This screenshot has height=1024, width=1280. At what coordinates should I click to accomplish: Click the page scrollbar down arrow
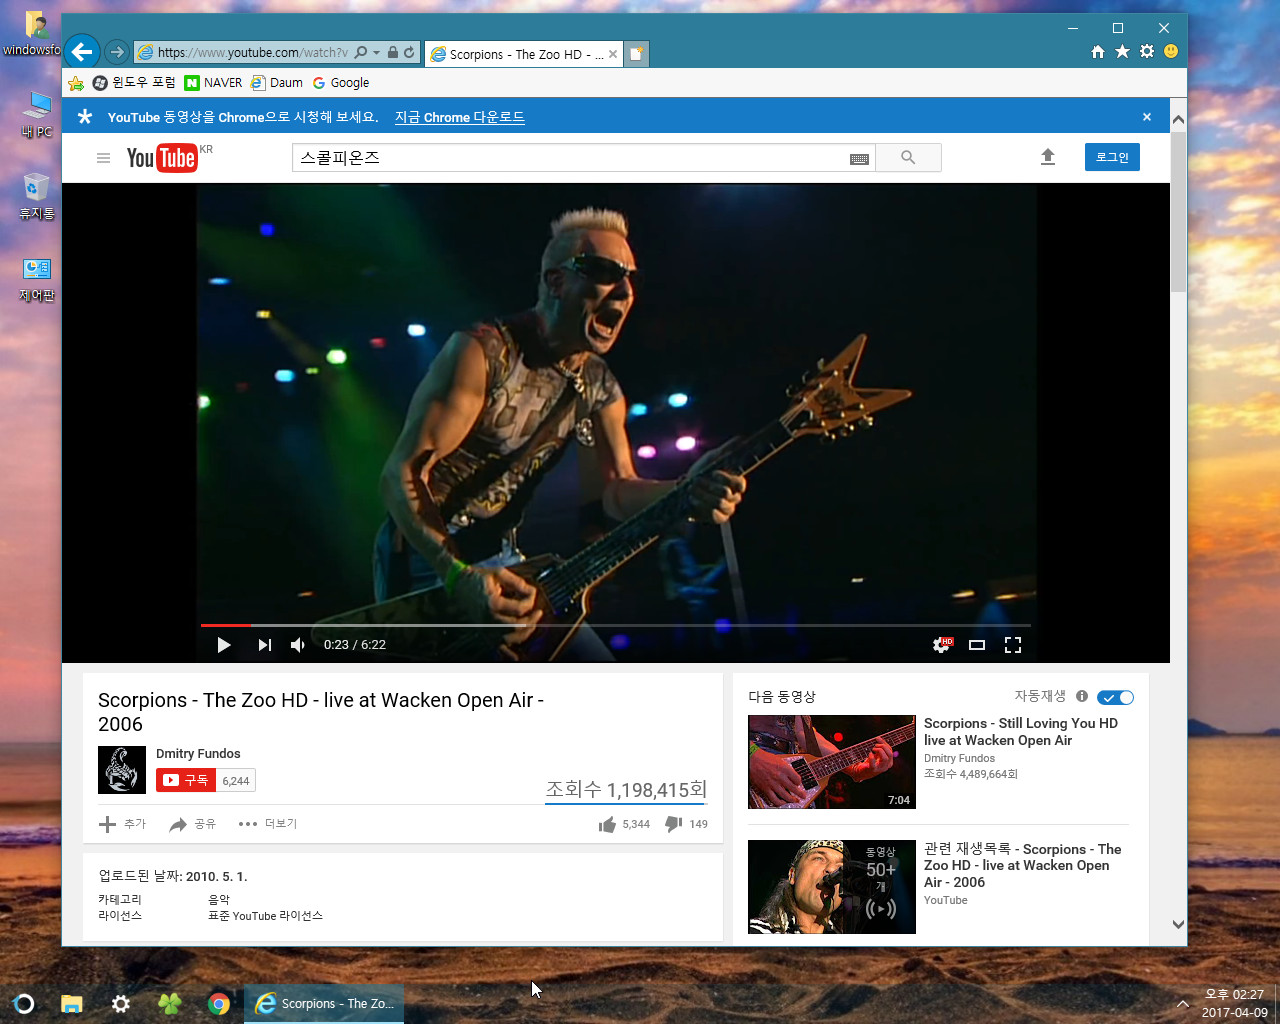tap(1178, 924)
